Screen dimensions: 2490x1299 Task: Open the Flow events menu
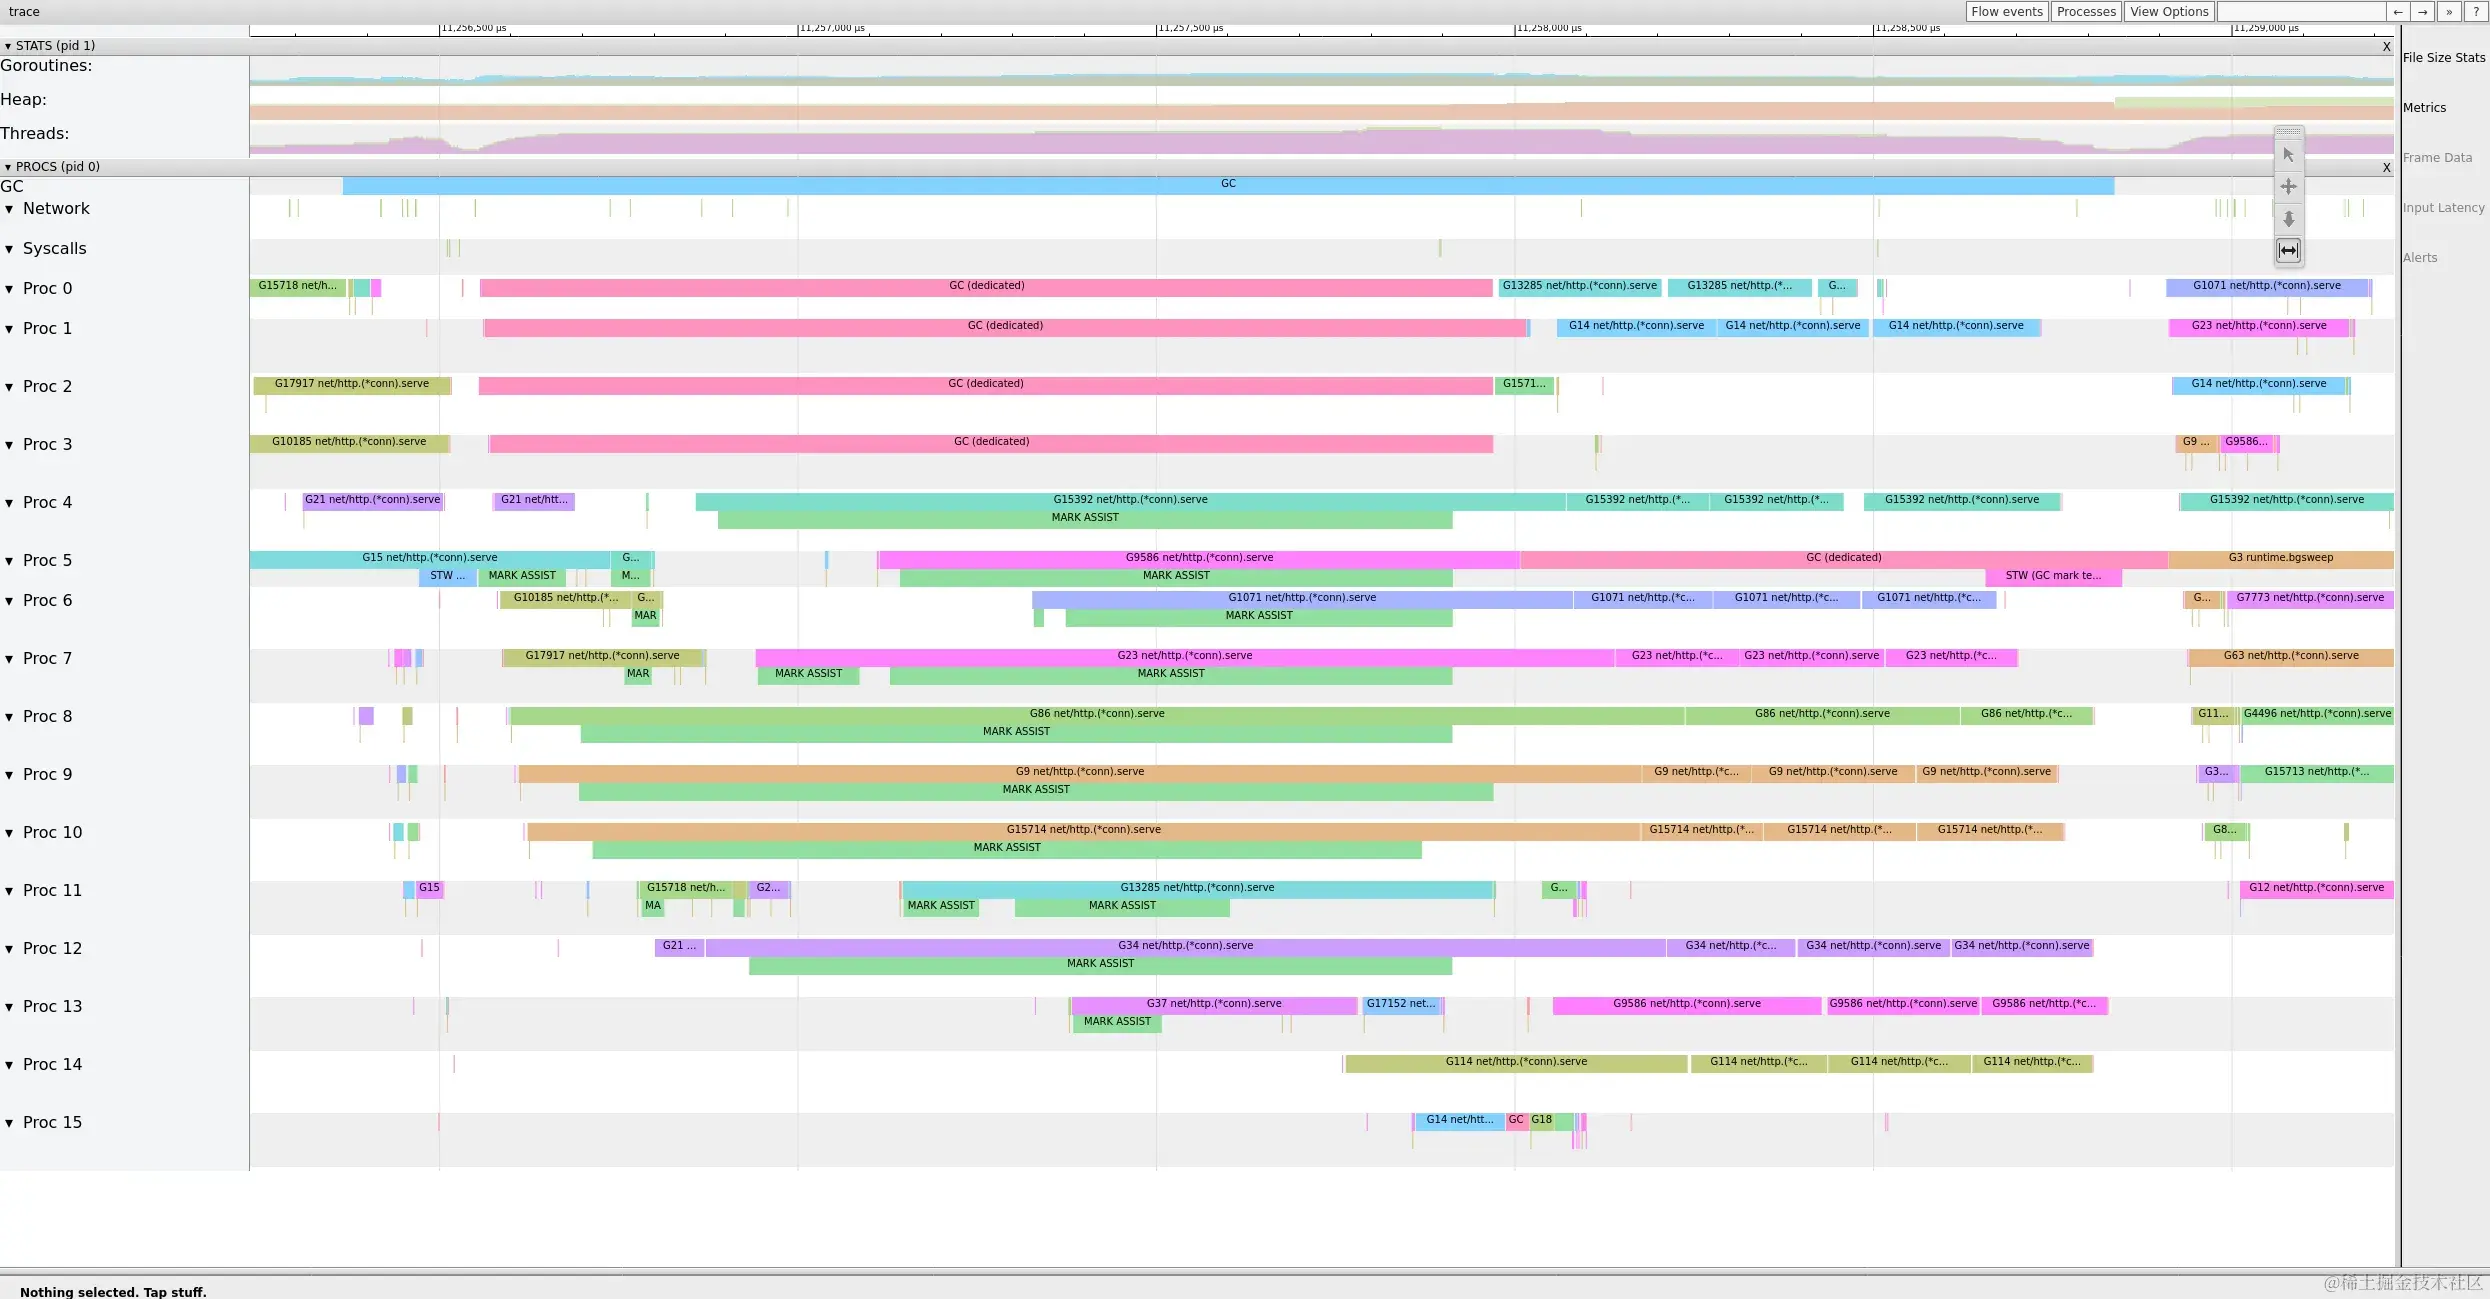pos(2006,12)
